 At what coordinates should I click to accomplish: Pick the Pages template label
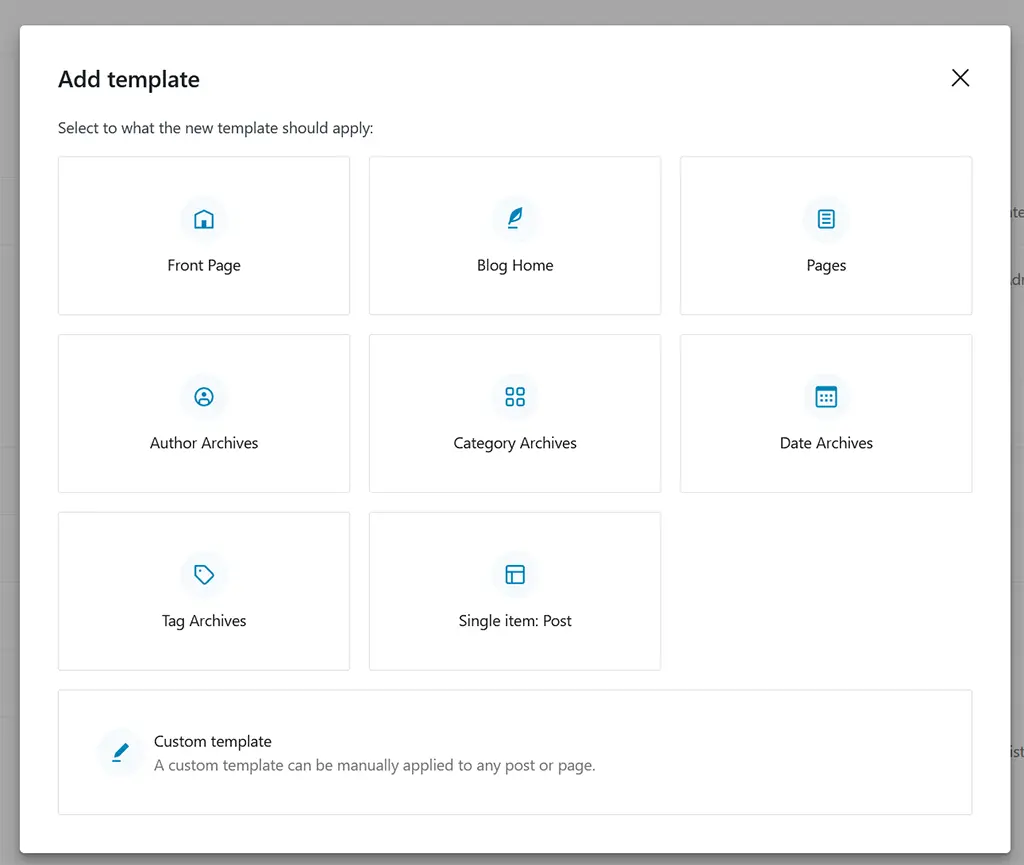[x=826, y=266]
